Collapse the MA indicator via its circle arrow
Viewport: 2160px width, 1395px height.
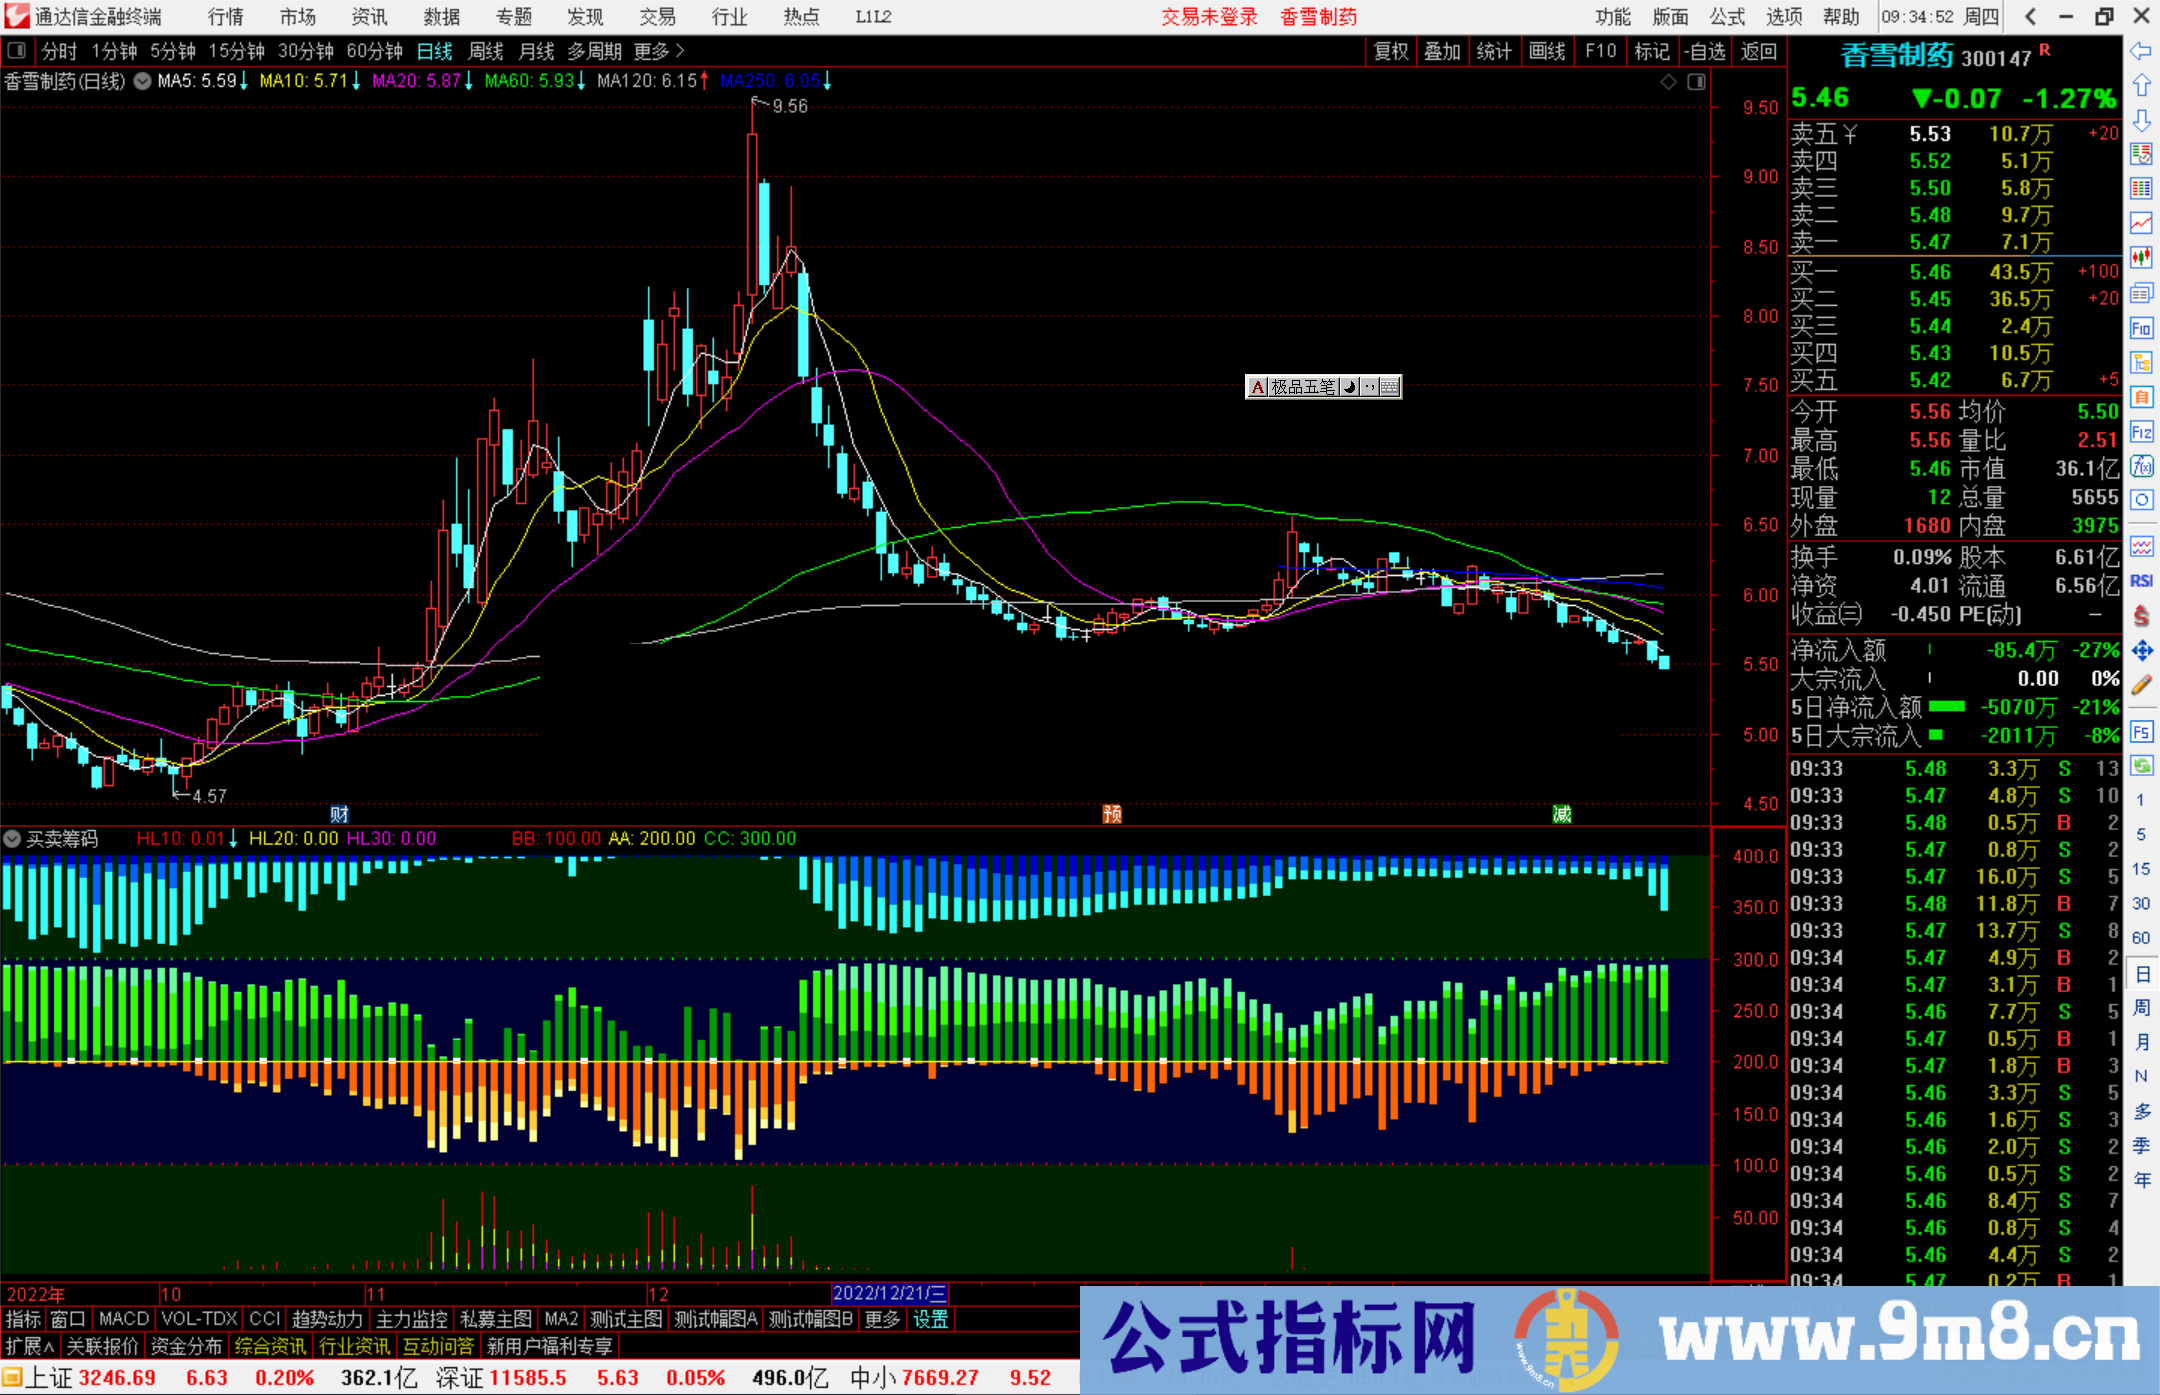click(x=142, y=81)
